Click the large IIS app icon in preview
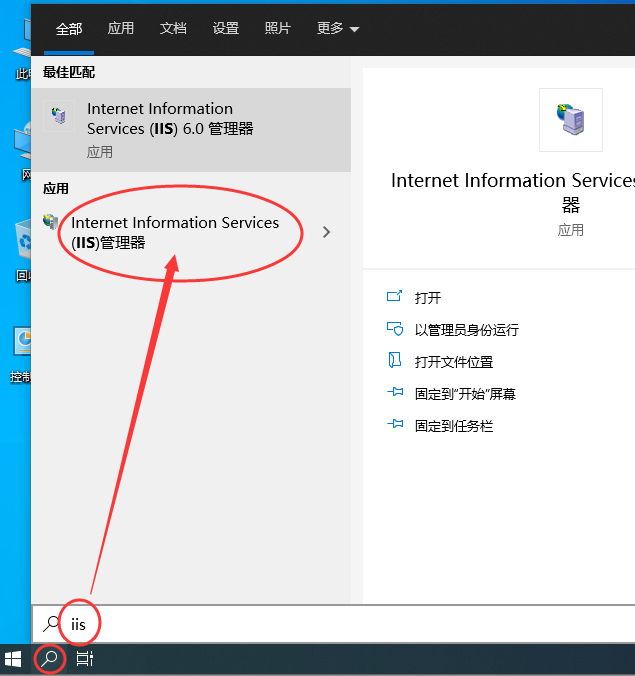The image size is (635, 676). point(571,120)
